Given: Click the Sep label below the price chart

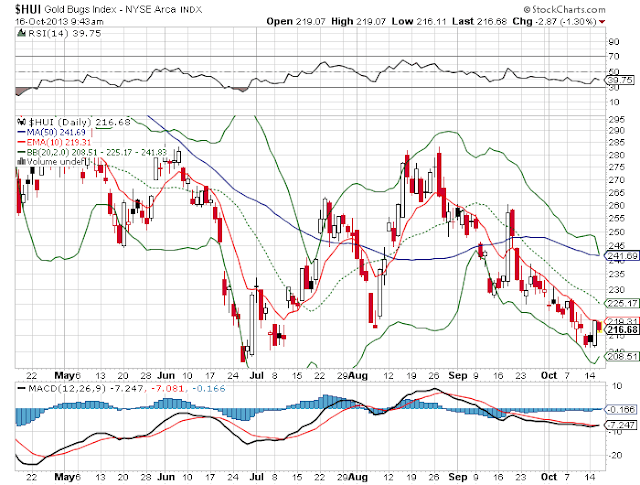Looking at the screenshot, I should [458, 375].
